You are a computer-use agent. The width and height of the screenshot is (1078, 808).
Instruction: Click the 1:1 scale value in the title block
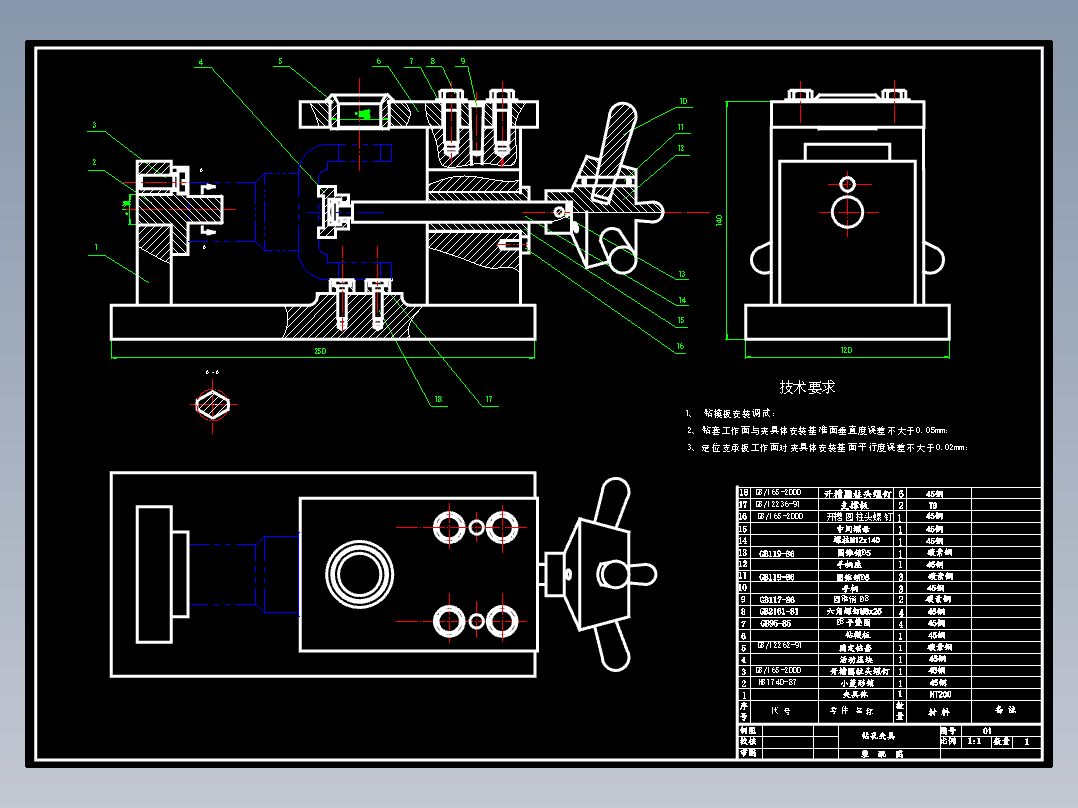974,741
